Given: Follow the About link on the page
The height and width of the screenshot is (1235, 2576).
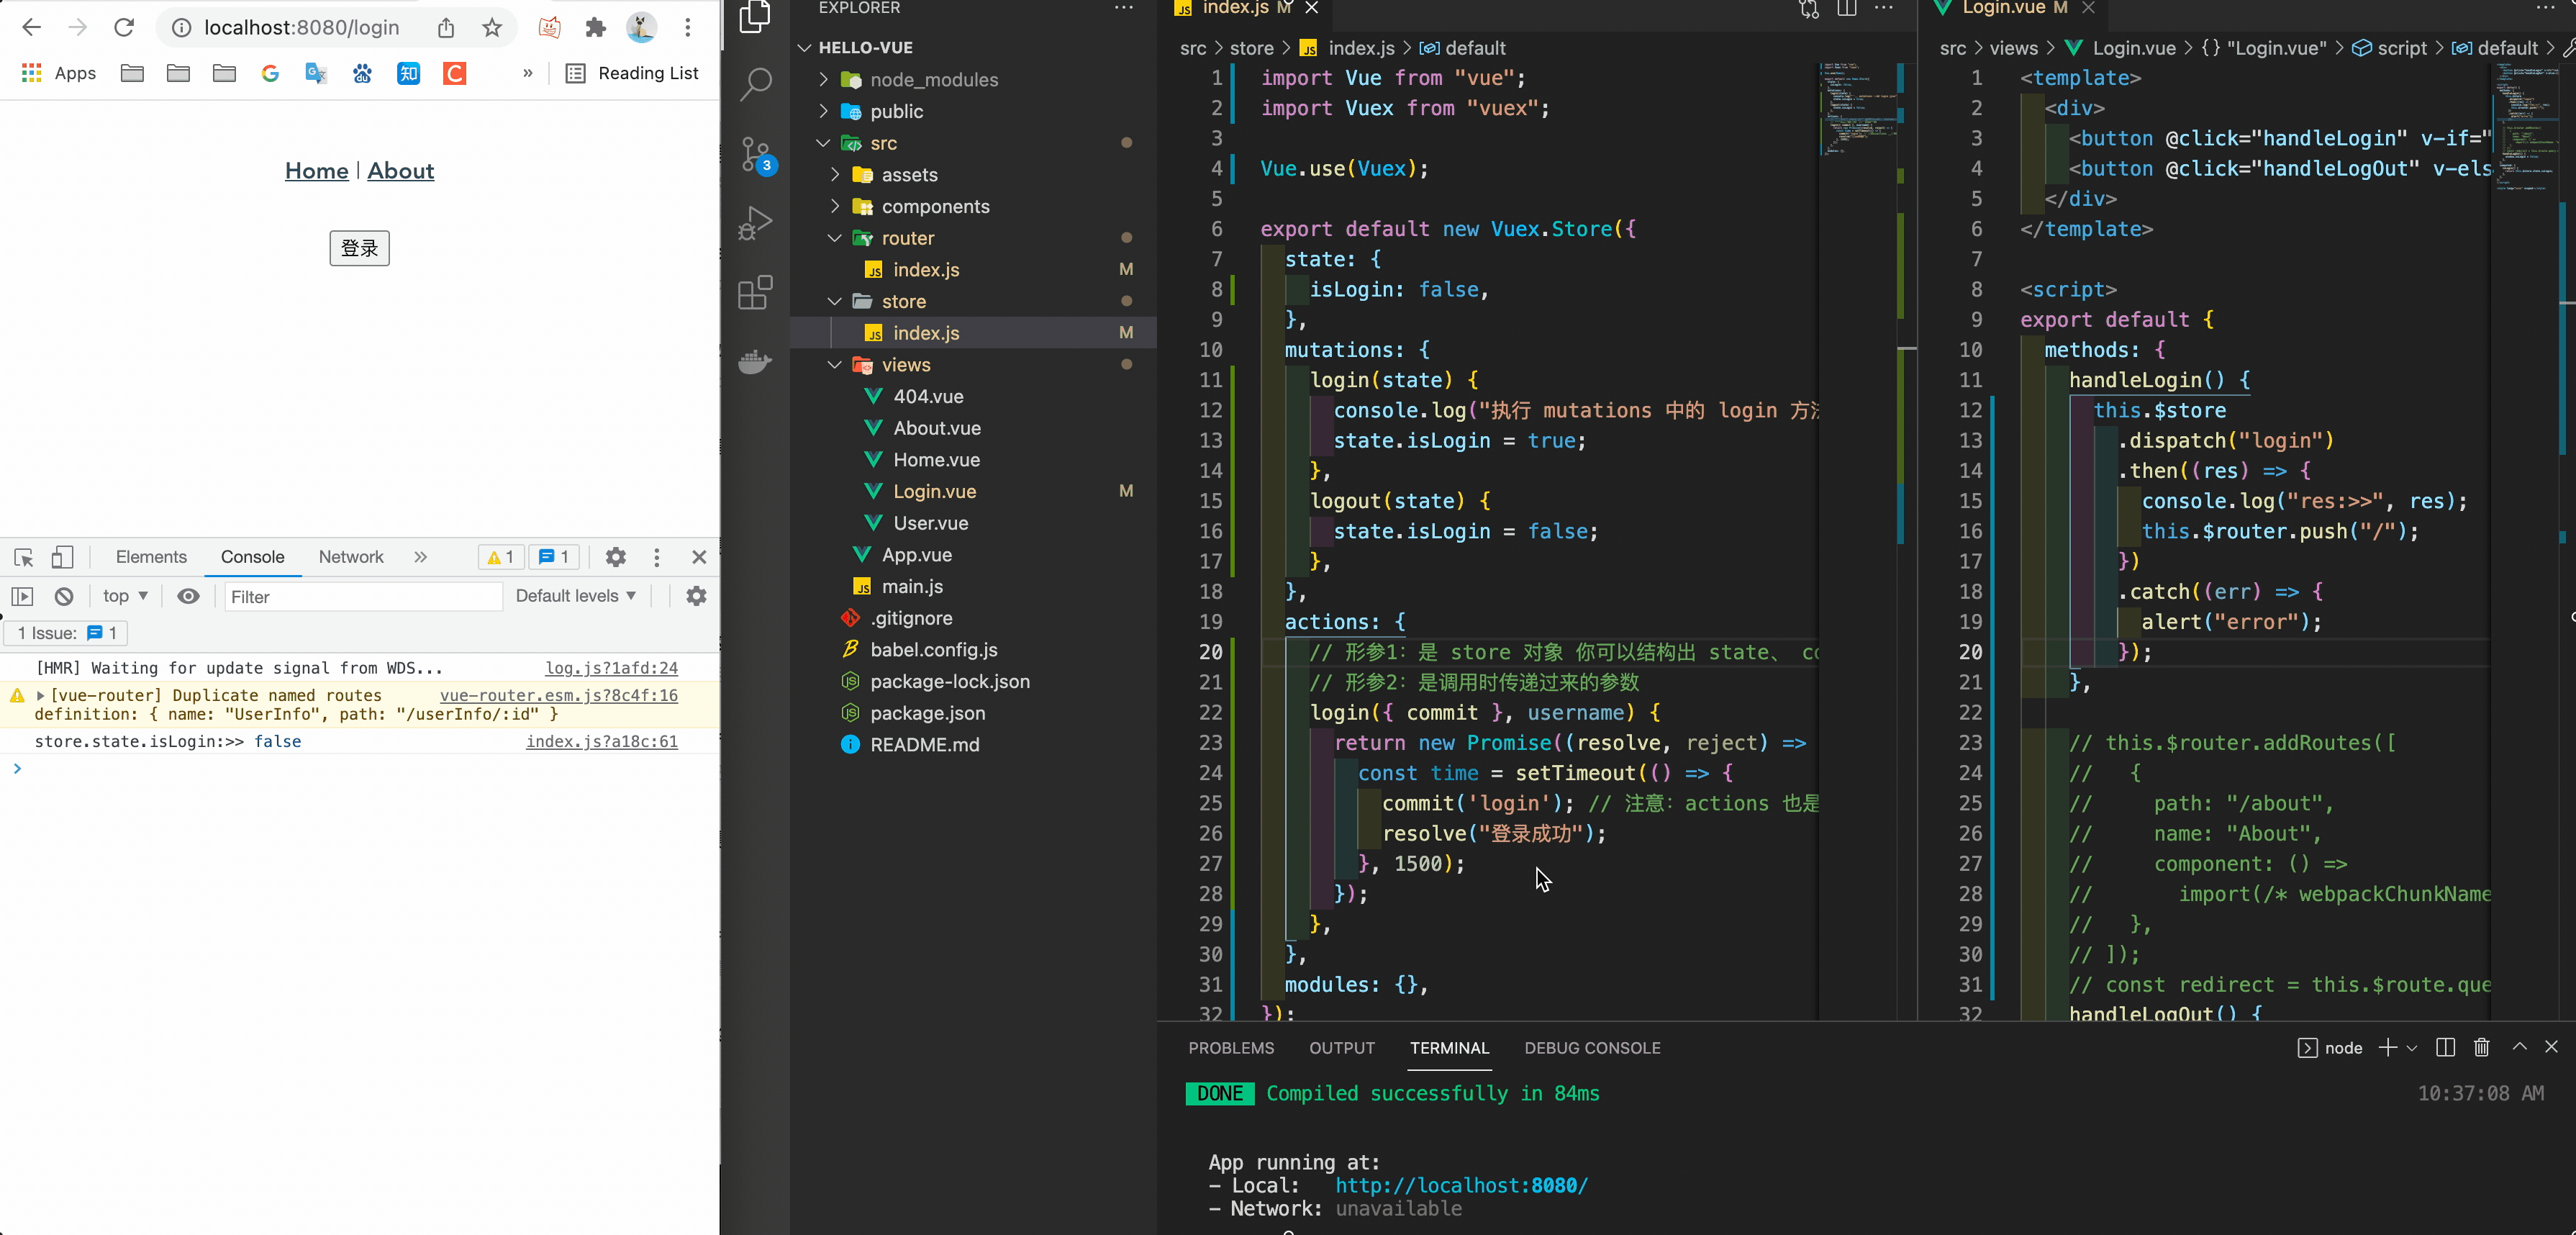Looking at the screenshot, I should pyautogui.click(x=401, y=171).
